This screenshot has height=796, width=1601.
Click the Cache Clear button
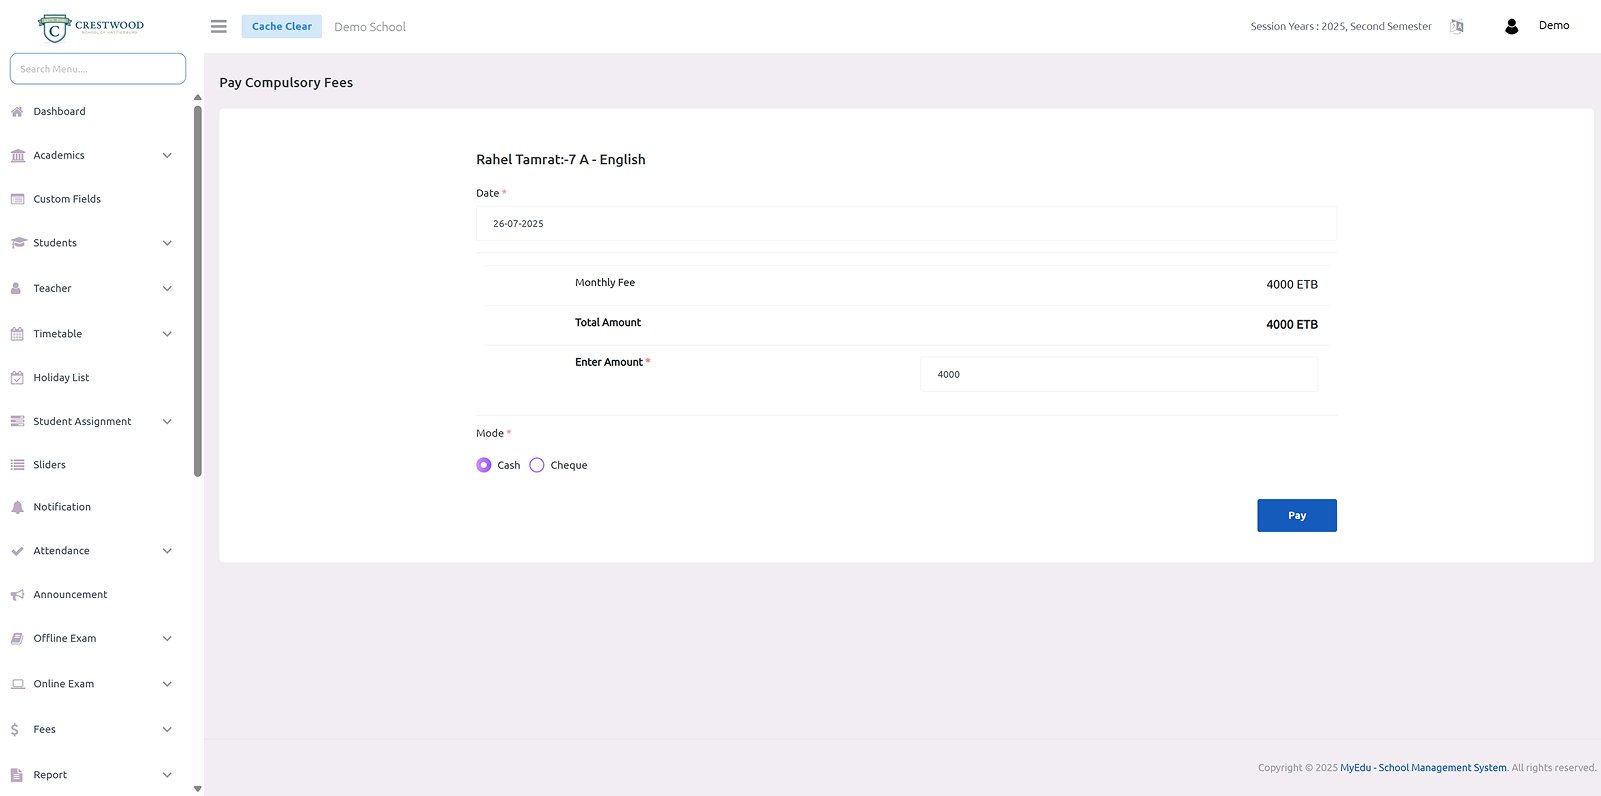click(281, 27)
